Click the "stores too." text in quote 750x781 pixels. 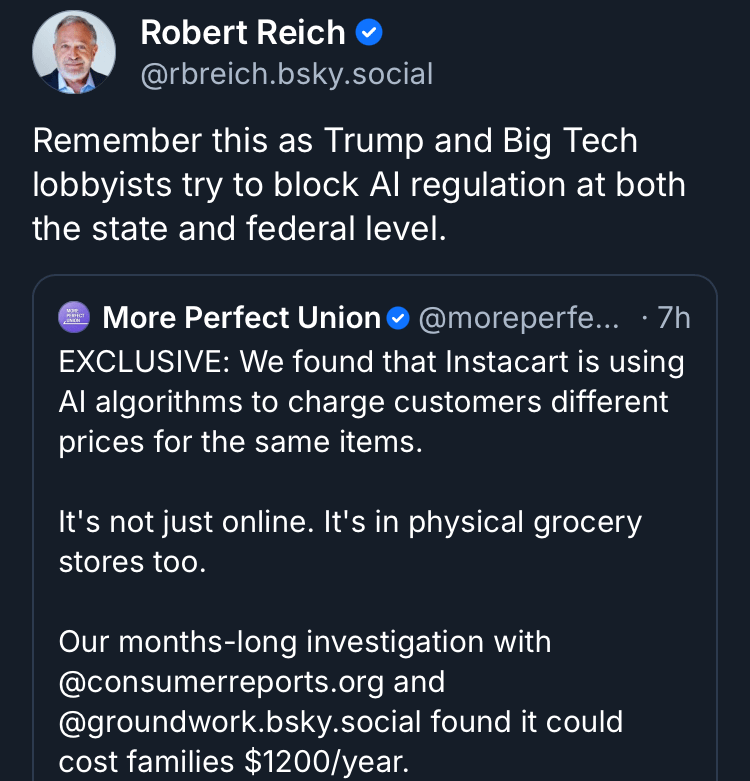pos(132,562)
